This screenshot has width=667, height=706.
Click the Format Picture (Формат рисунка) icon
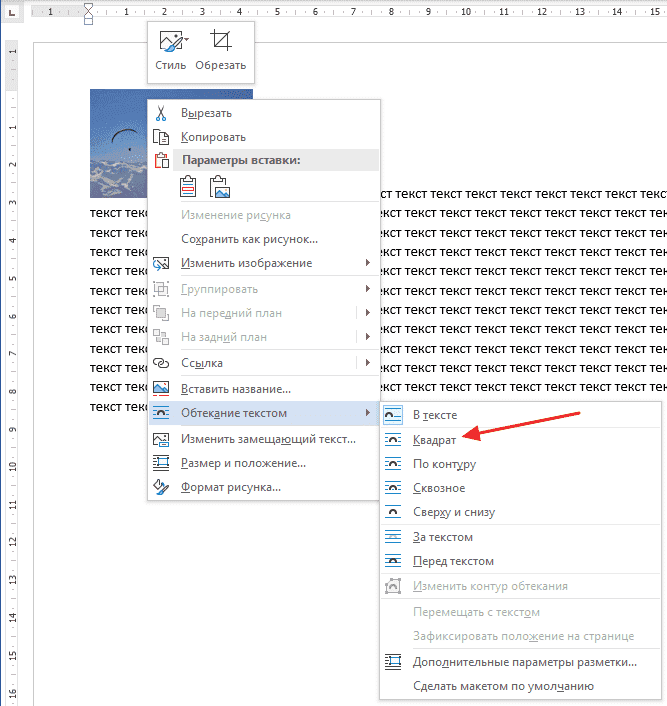(161, 487)
